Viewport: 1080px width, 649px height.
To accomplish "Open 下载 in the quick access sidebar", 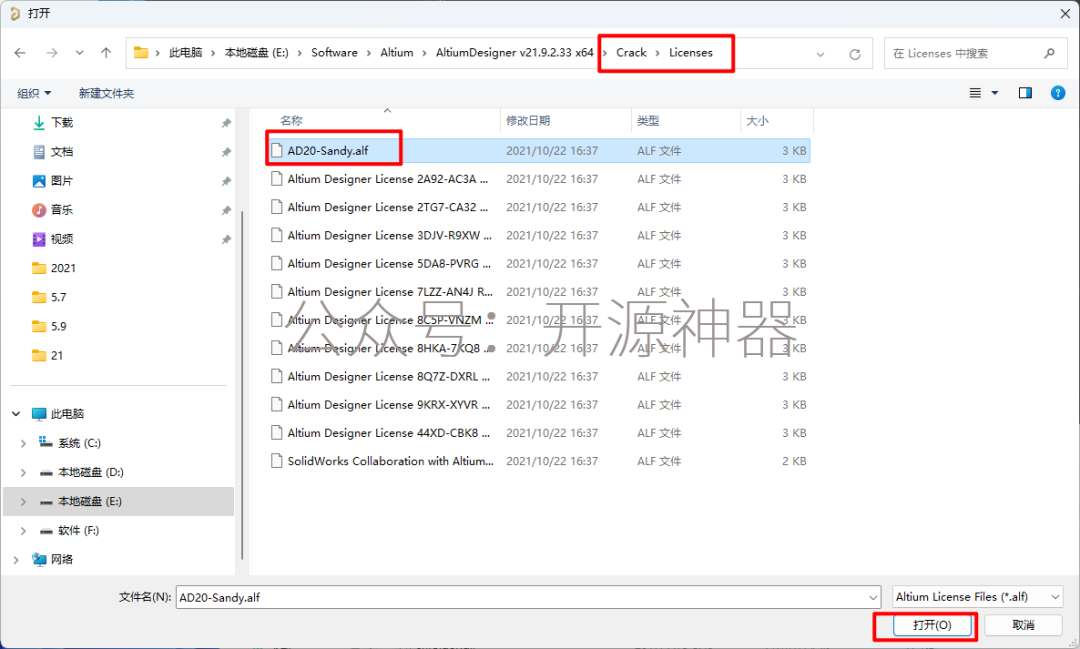I will [x=62, y=123].
